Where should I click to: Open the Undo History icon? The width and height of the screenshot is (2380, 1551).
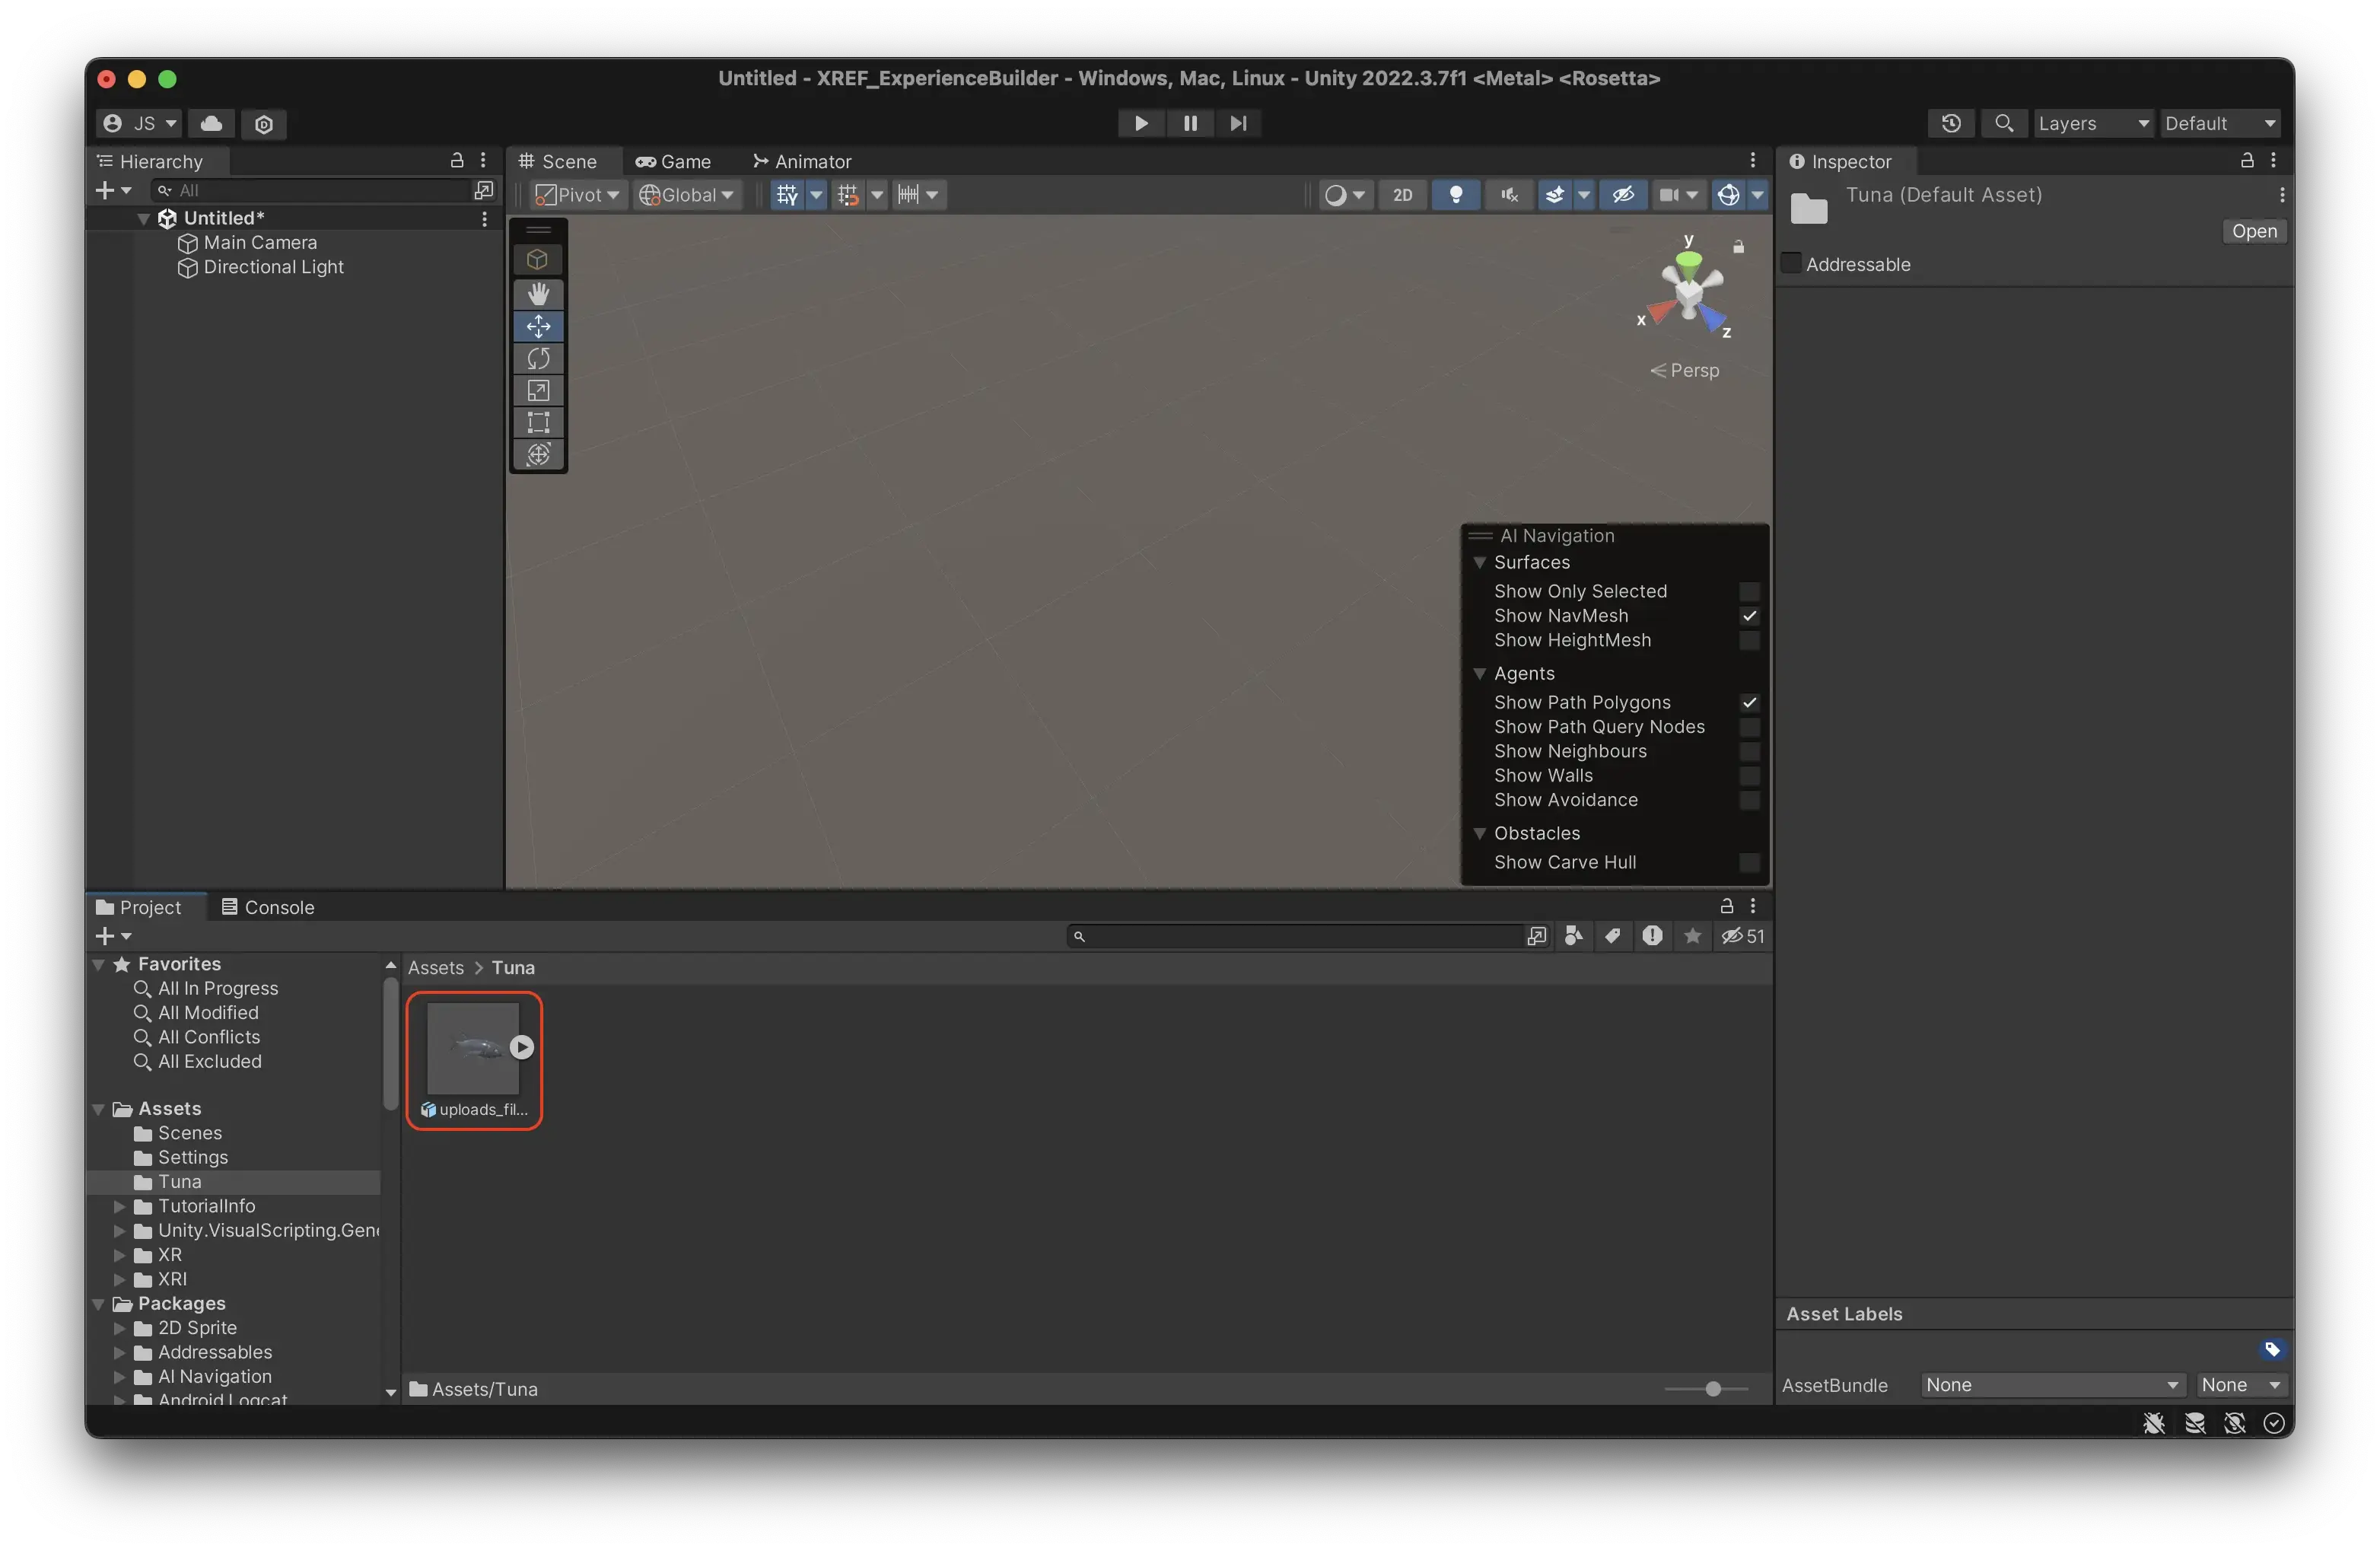pos(1950,124)
